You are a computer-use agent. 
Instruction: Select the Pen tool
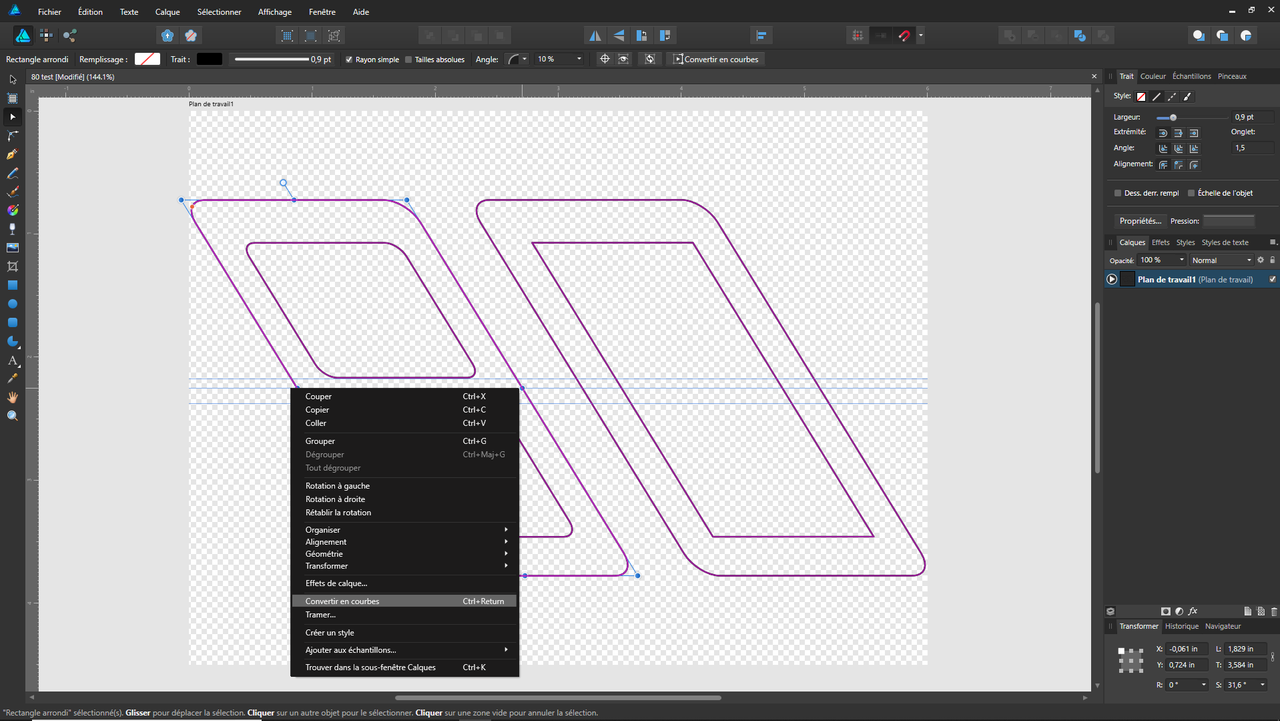click(13, 154)
